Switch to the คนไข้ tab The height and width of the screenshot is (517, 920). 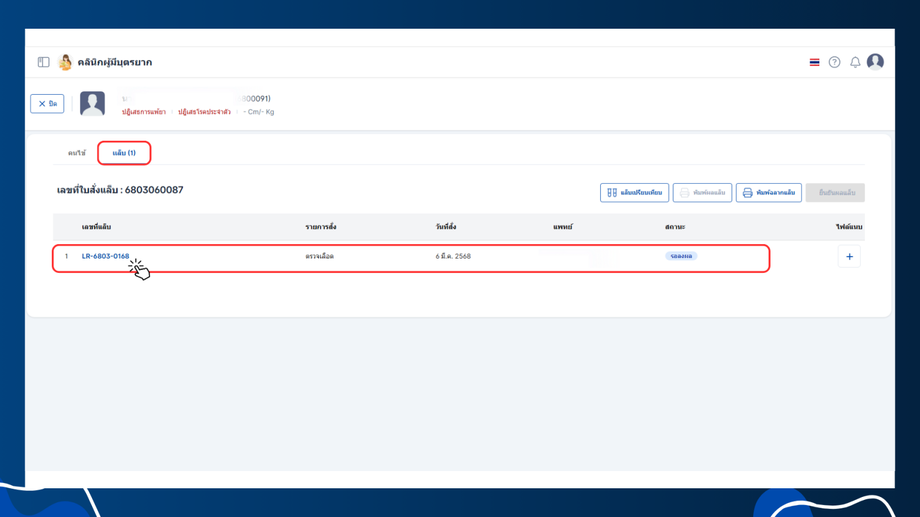pyautogui.click(x=76, y=153)
